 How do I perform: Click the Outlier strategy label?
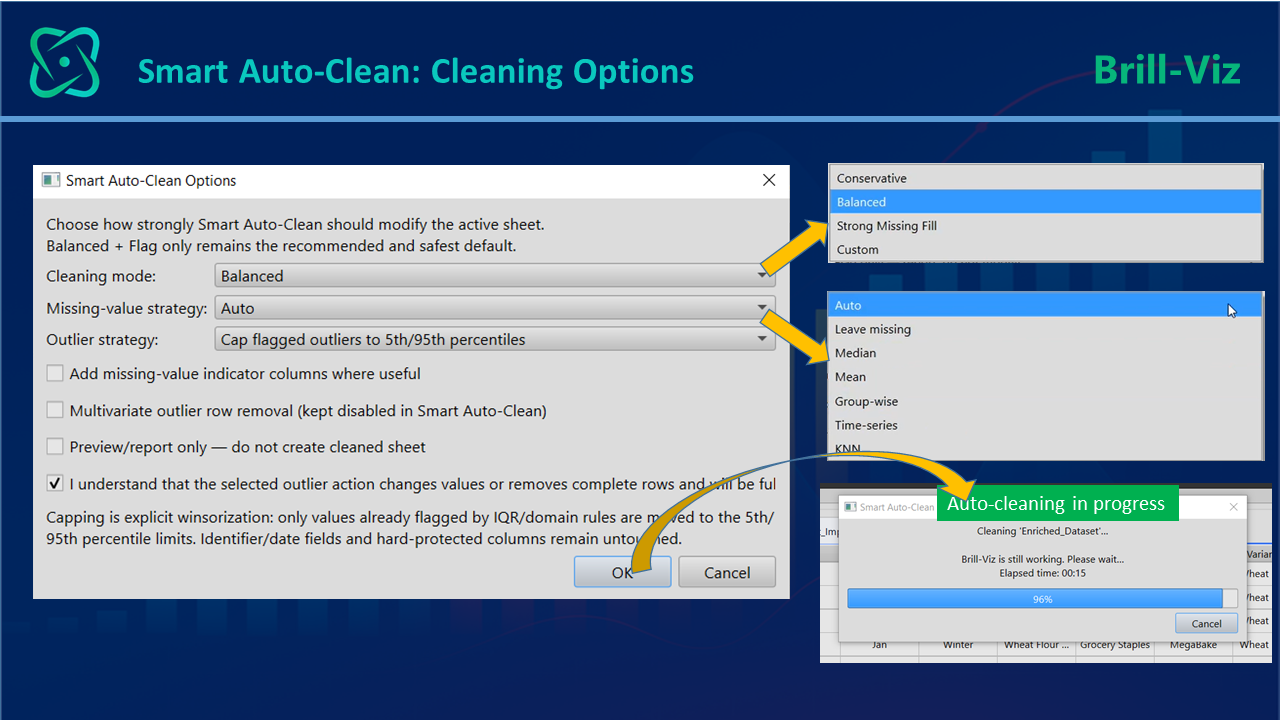pyautogui.click(x=102, y=340)
